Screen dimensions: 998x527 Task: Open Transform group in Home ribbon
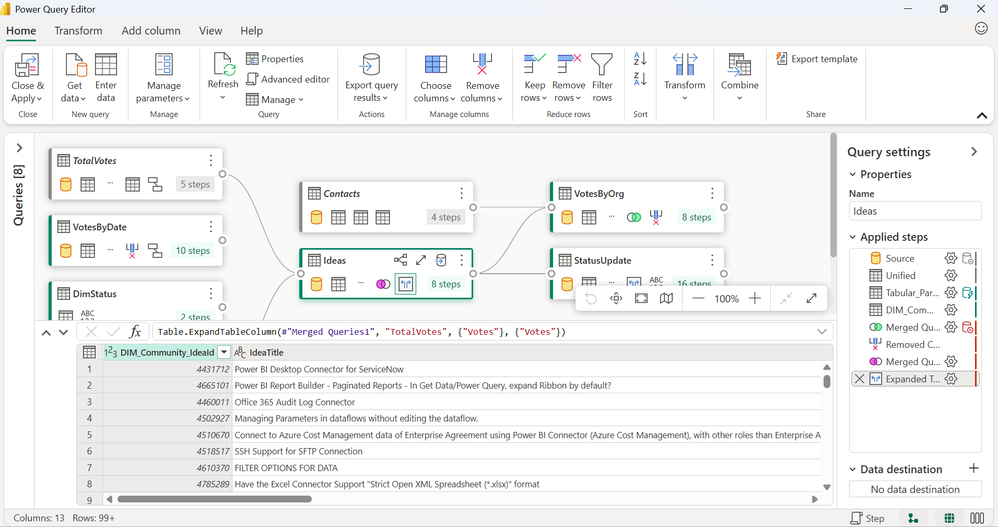pos(684,76)
